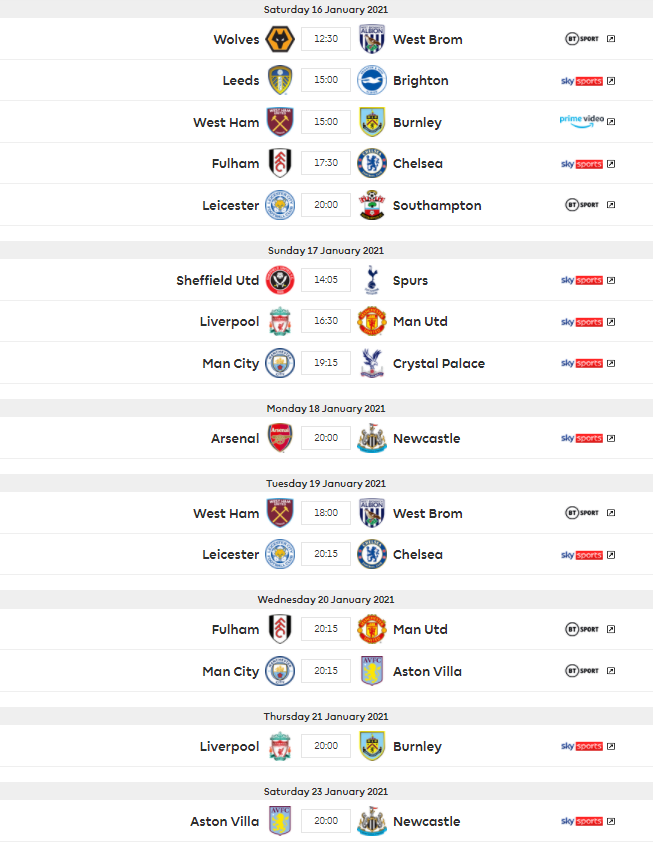This screenshot has height=845, width=655.
Task: Click the Leeds club crest
Action: 279,81
